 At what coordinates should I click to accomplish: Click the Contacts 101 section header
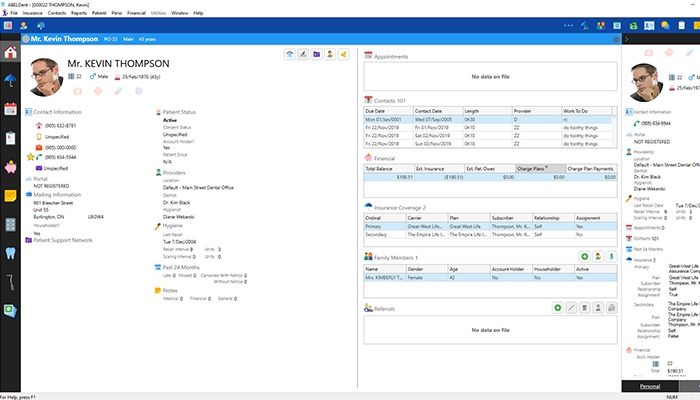pyautogui.click(x=392, y=100)
